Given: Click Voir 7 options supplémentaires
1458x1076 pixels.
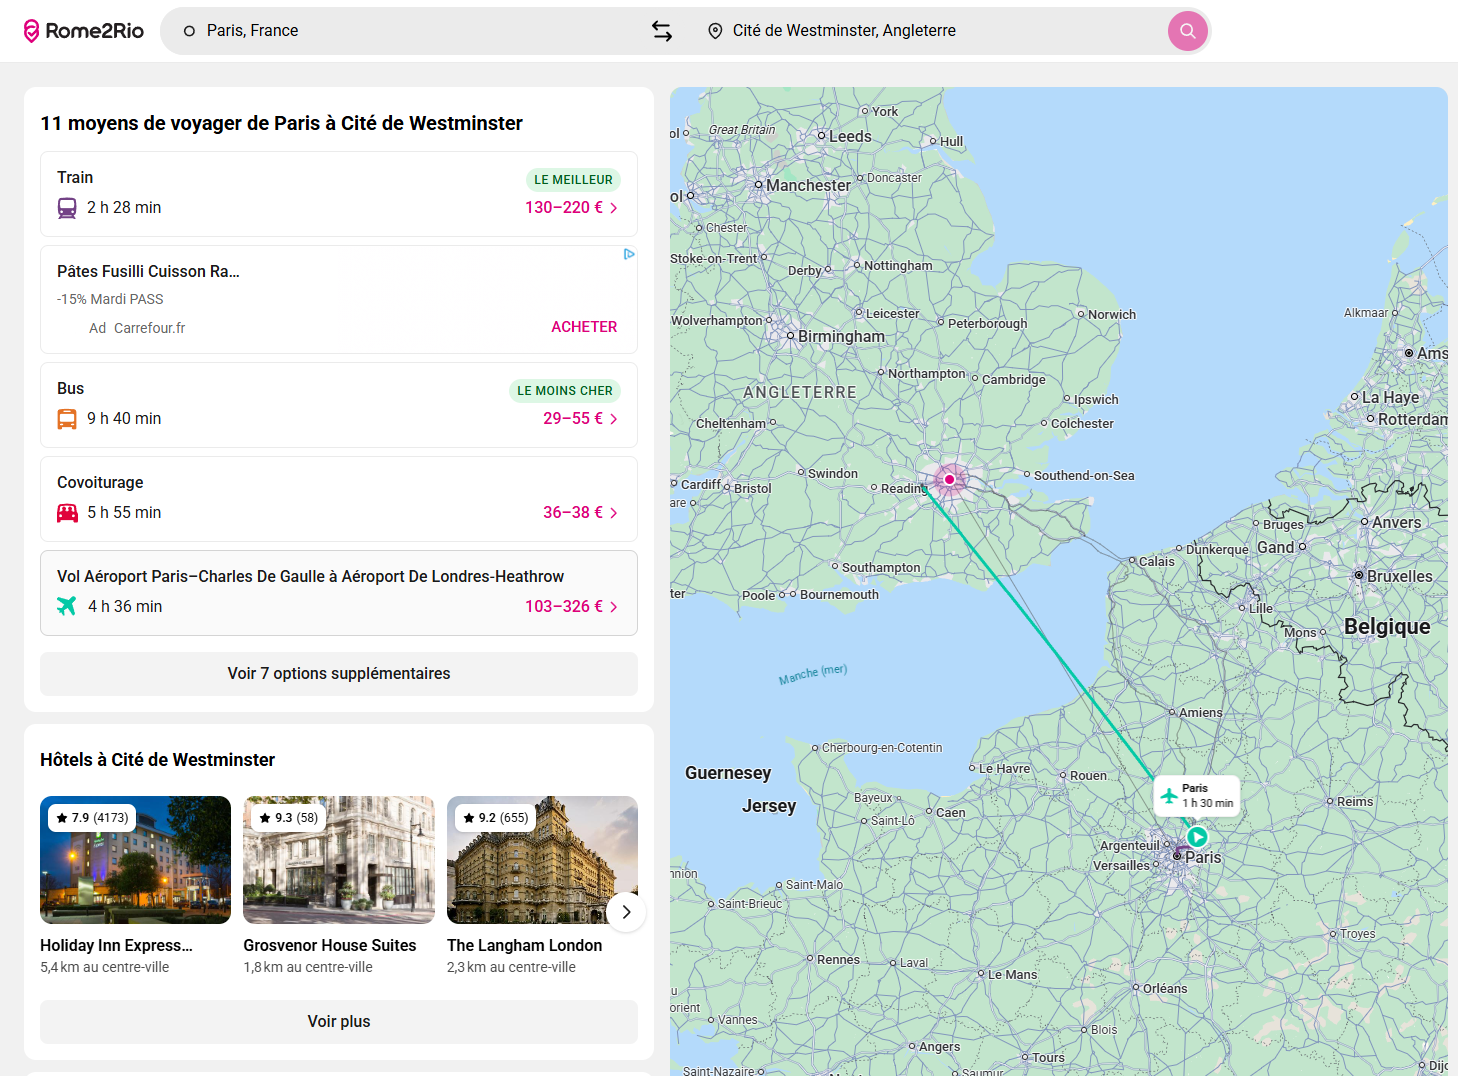Looking at the screenshot, I should [x=339, y=674].
